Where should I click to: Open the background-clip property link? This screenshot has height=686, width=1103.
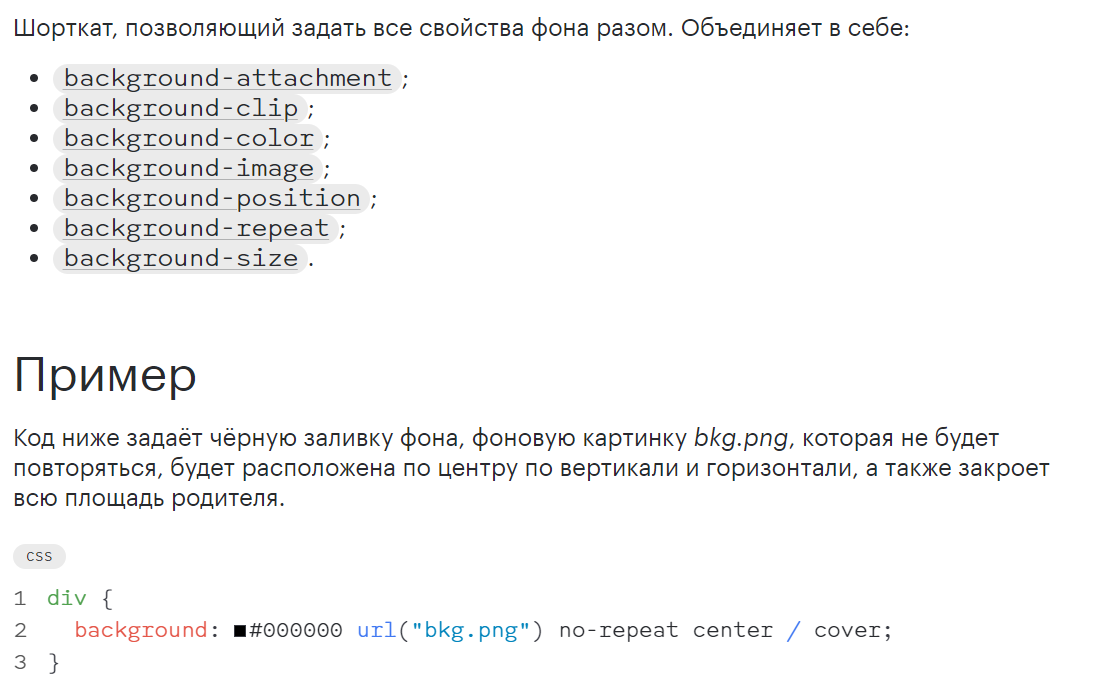(x=181, y=108)
